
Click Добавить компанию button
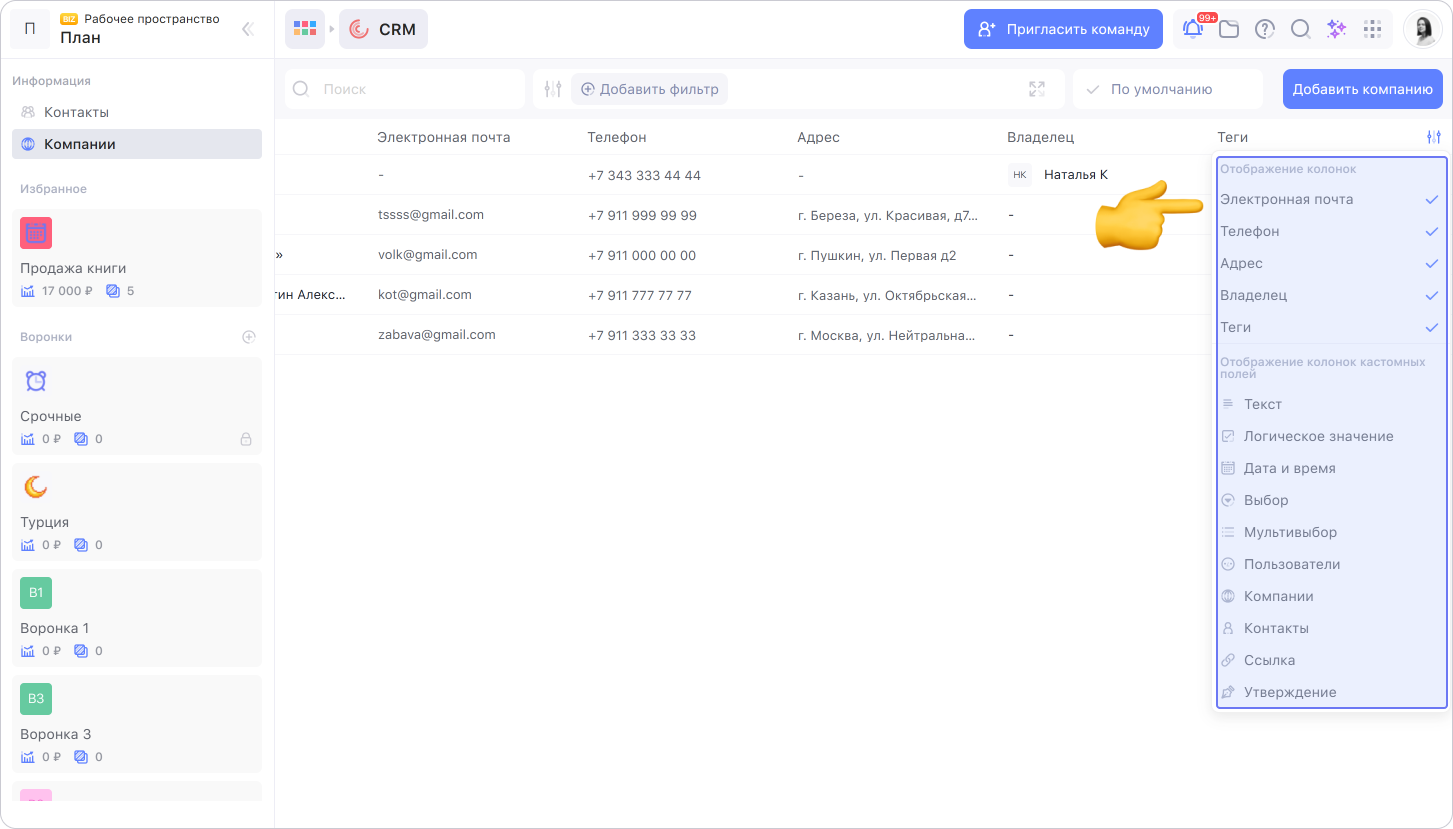[x=1362, y=89]
